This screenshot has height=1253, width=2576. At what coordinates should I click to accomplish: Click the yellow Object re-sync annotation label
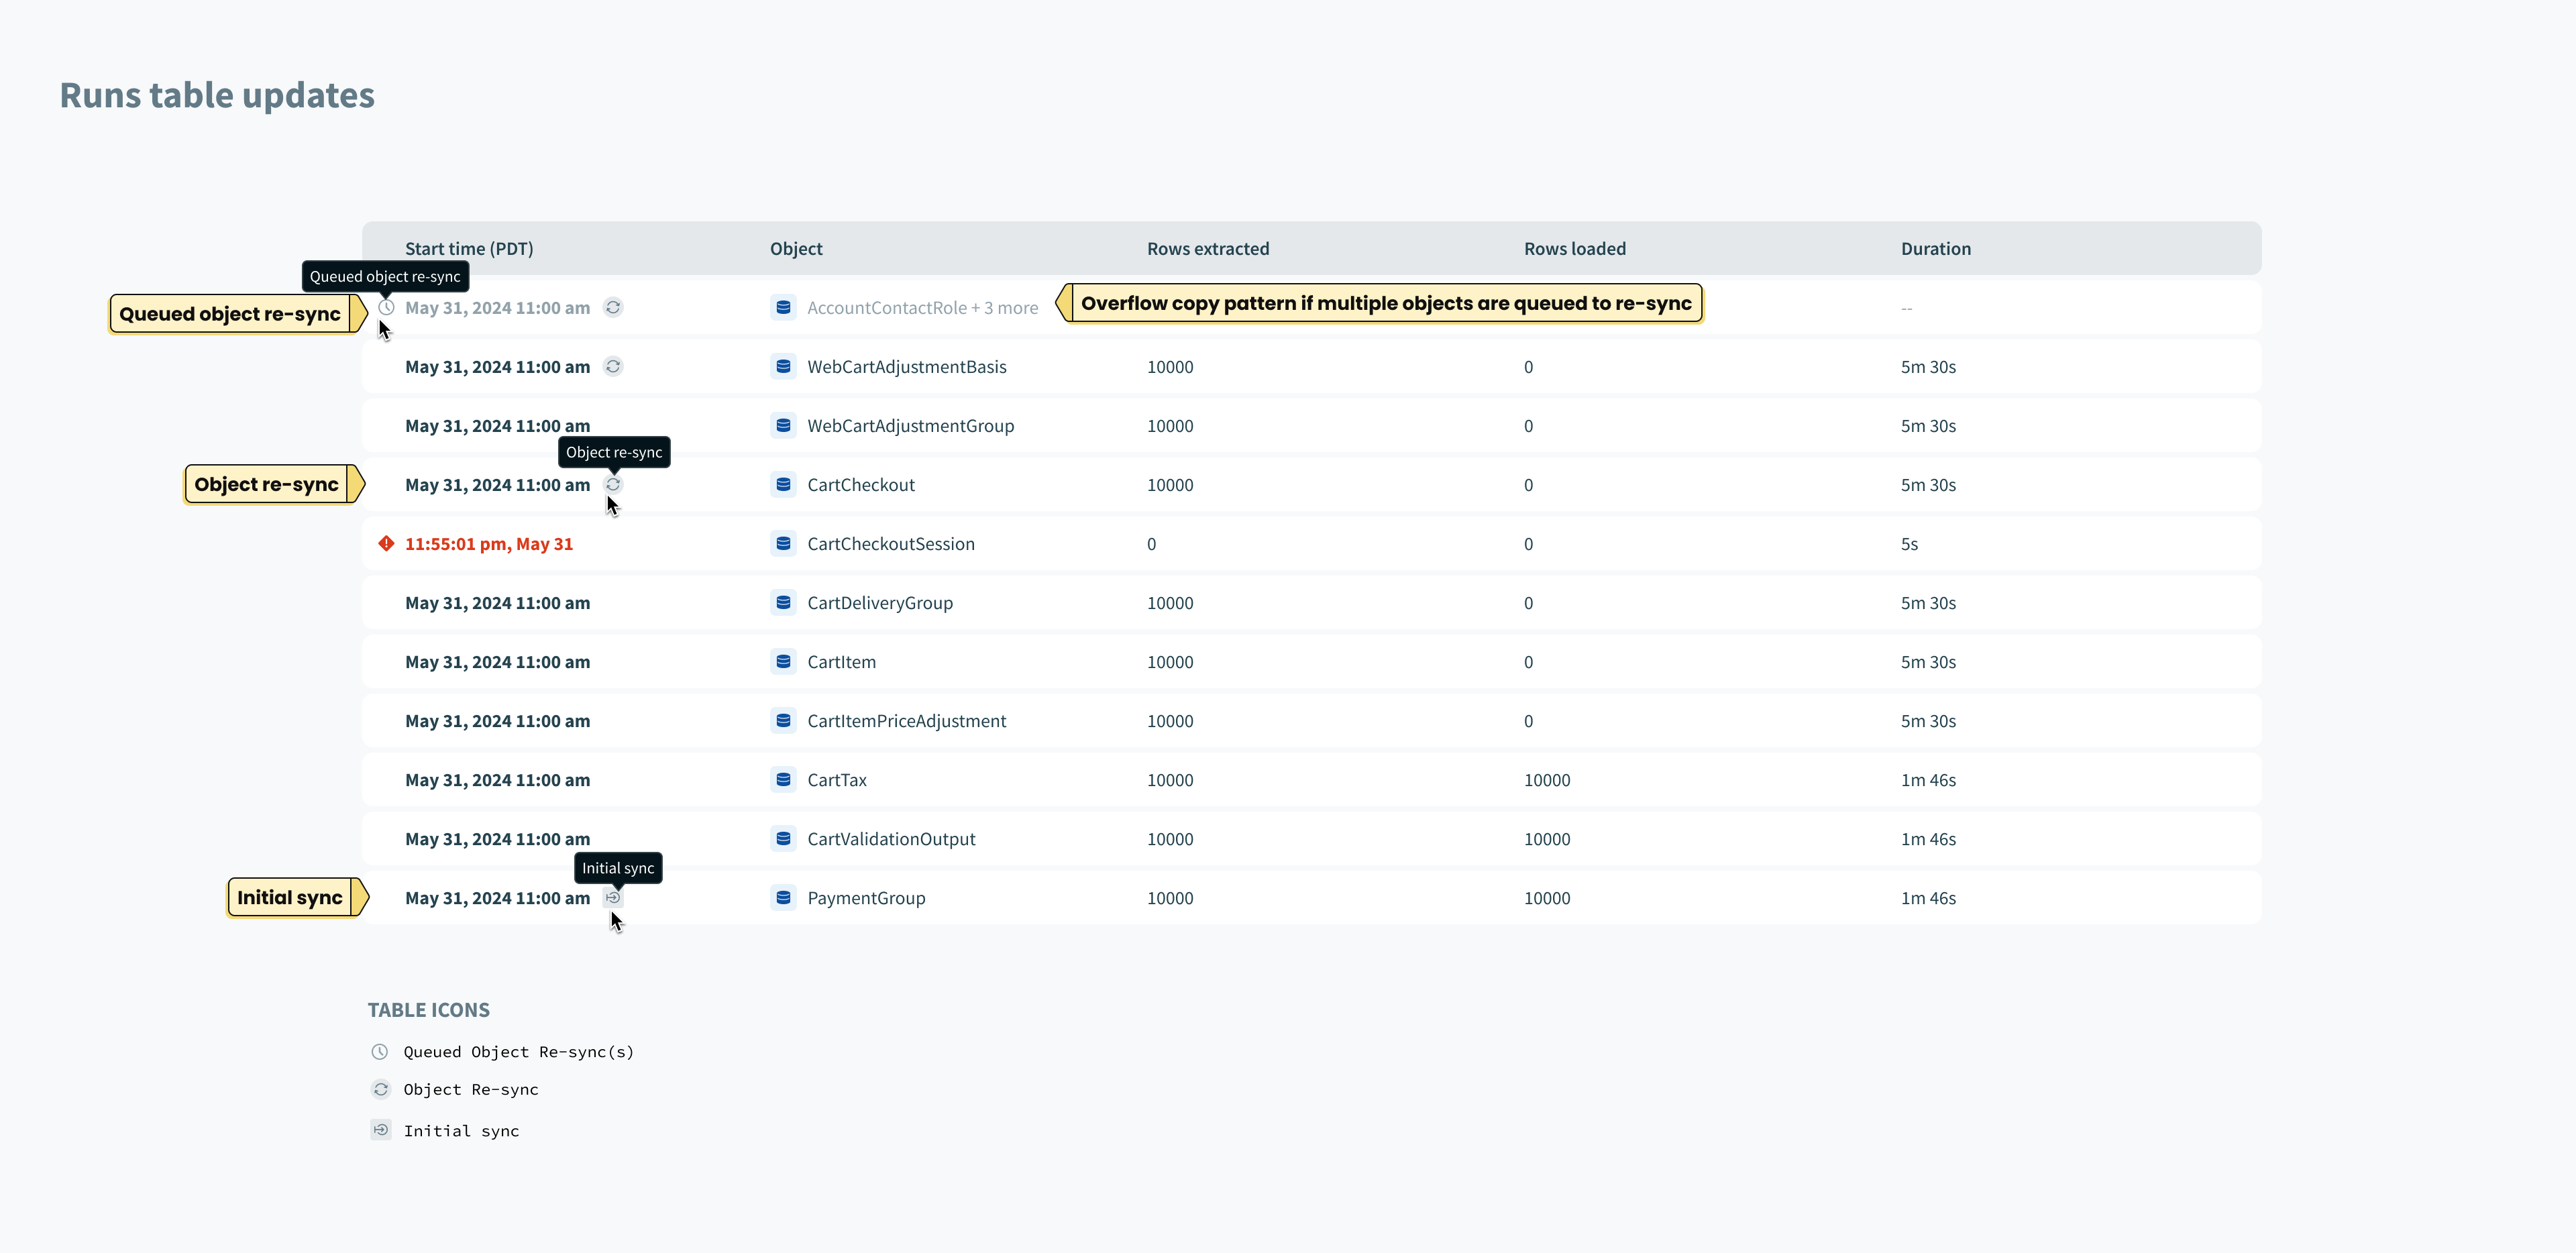[x=267, y=484]
